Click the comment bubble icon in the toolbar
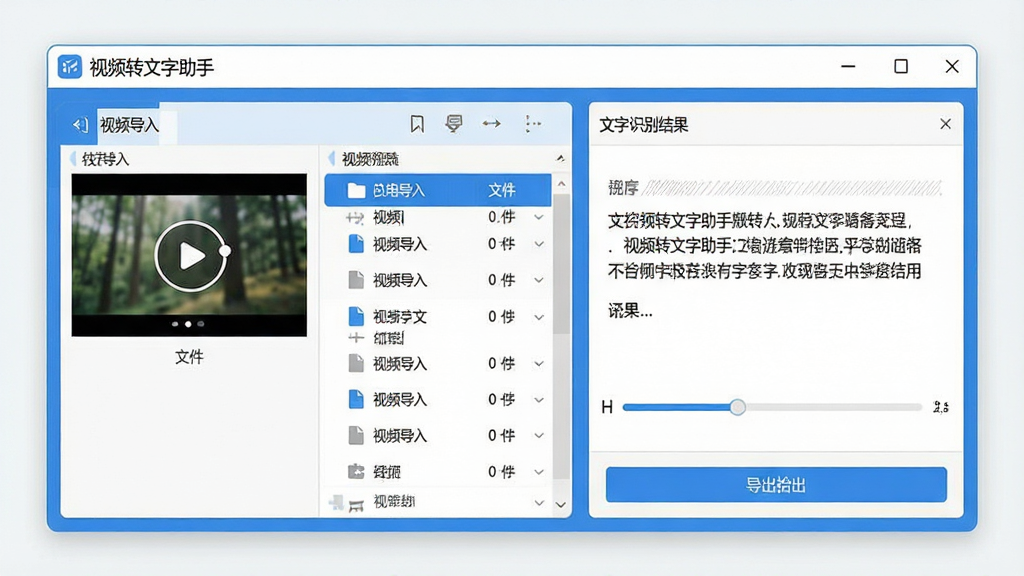Image resolution: width=1024 pixels, height=576 pixels. (x=454, y=123)
